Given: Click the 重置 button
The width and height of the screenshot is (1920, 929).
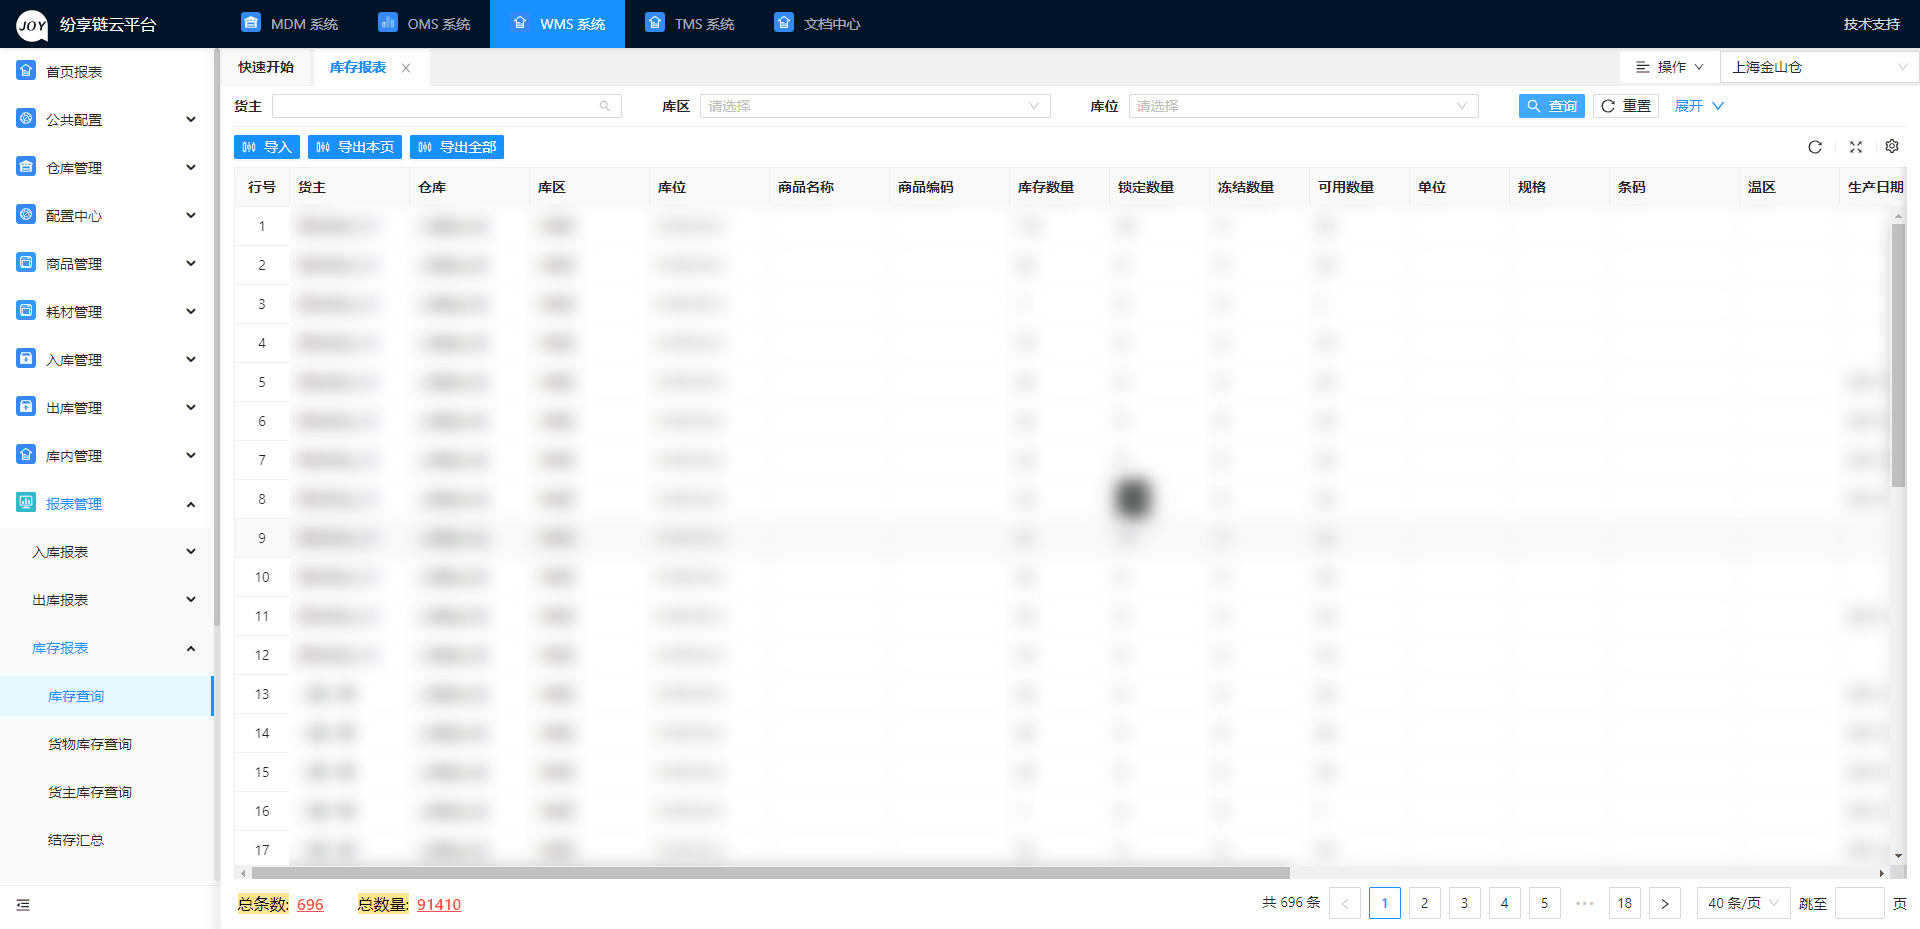Looking at the screenshot, I should click(x=1626, y=106).
